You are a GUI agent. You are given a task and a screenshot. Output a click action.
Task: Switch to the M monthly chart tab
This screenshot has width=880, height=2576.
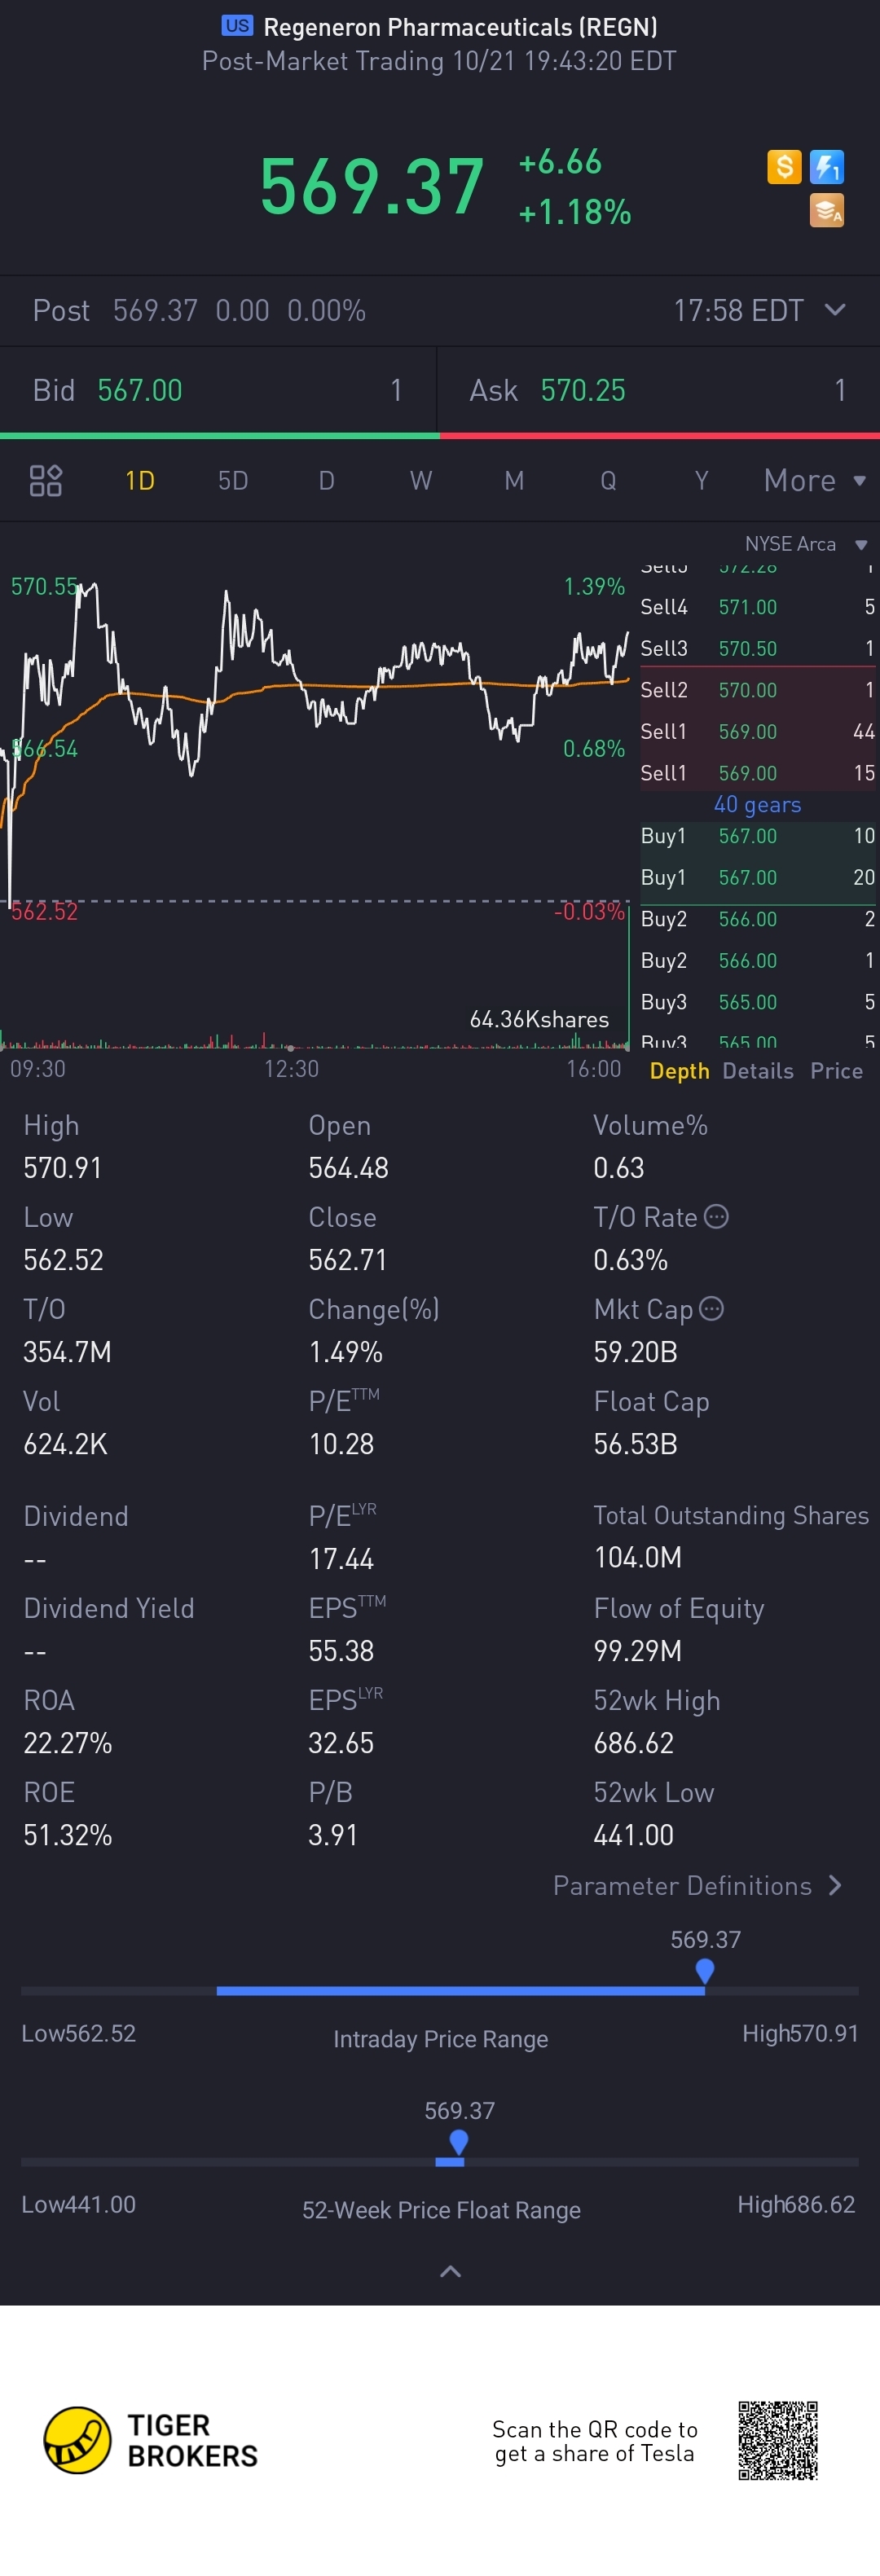point(514,481)
